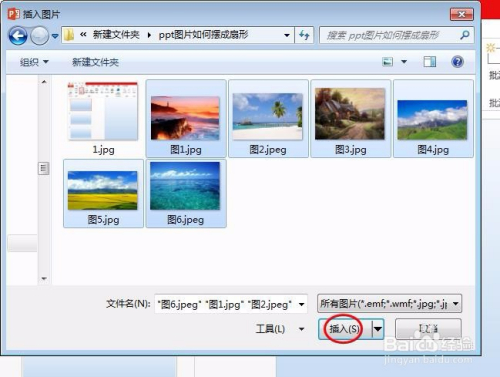500x377 pixels.
Task: Open address bar history dropdown
Action: (287, 35)
